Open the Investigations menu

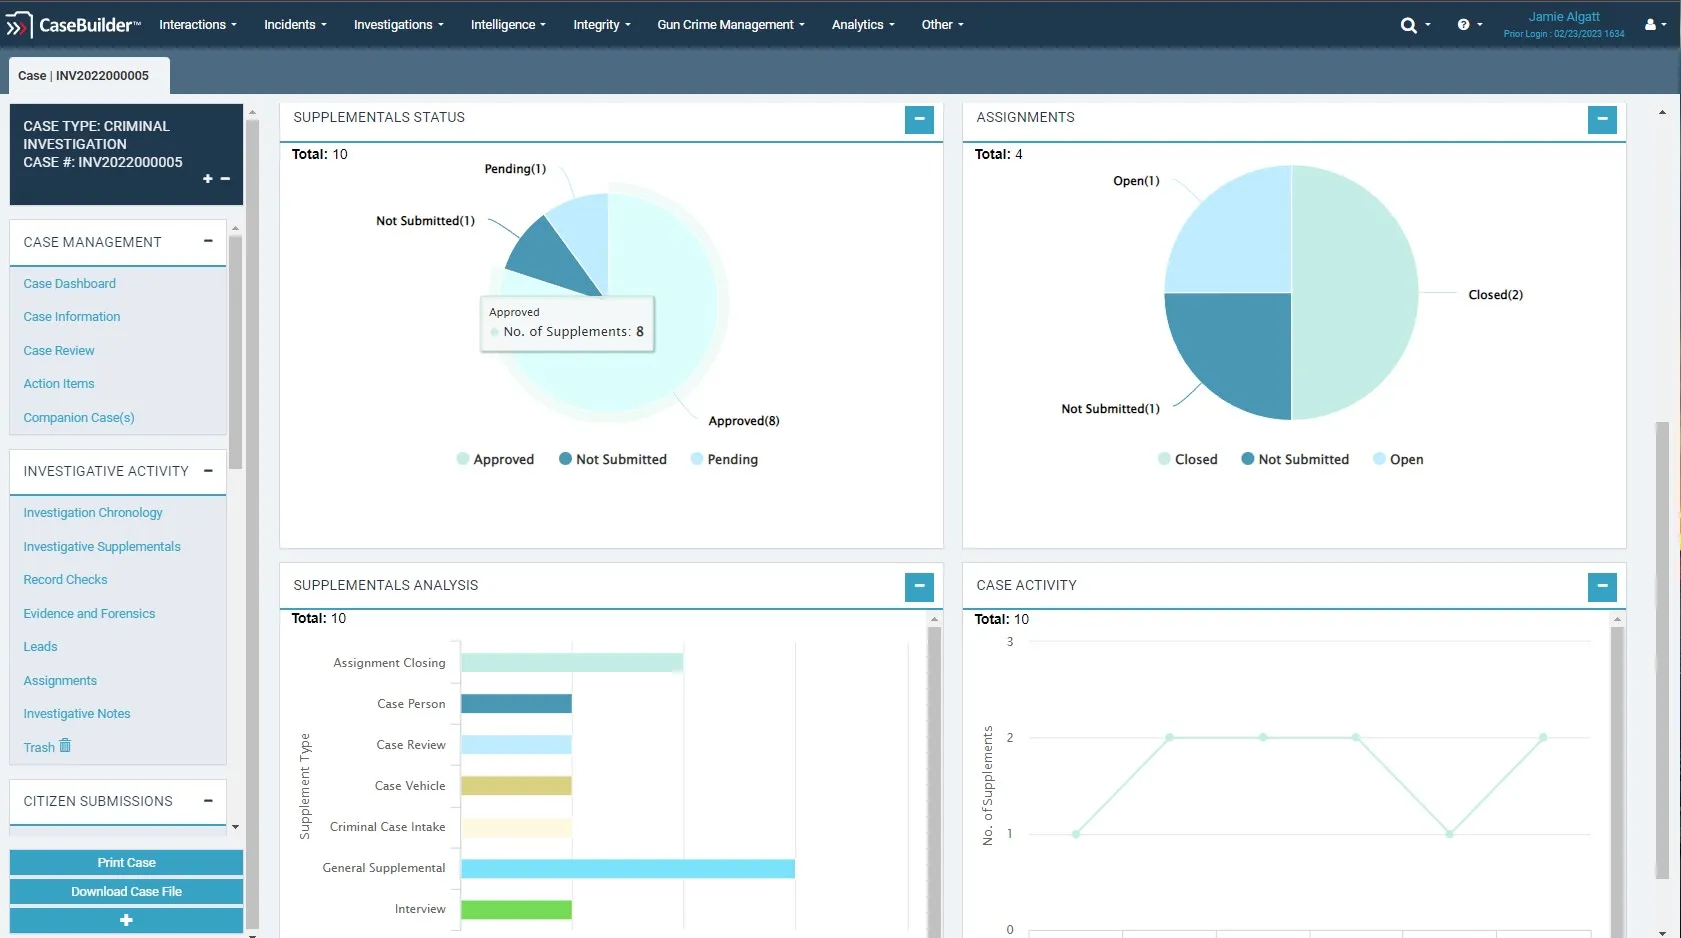click(x=398, y=25)
